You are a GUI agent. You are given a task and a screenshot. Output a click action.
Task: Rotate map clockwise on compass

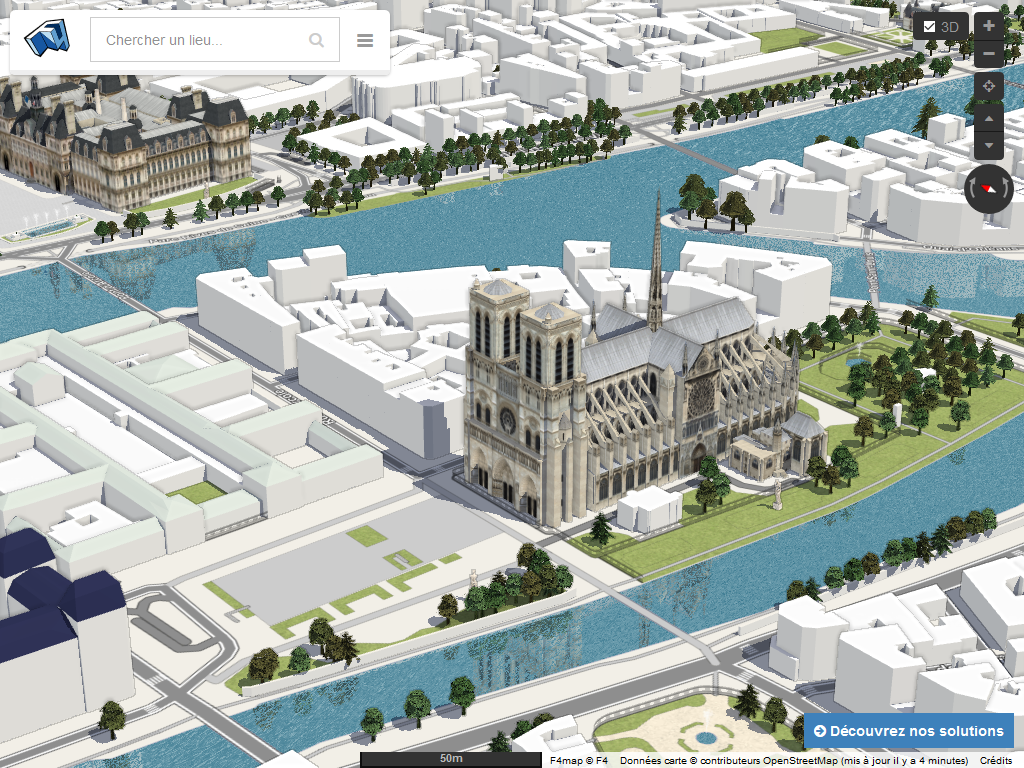click(1008, 189)
